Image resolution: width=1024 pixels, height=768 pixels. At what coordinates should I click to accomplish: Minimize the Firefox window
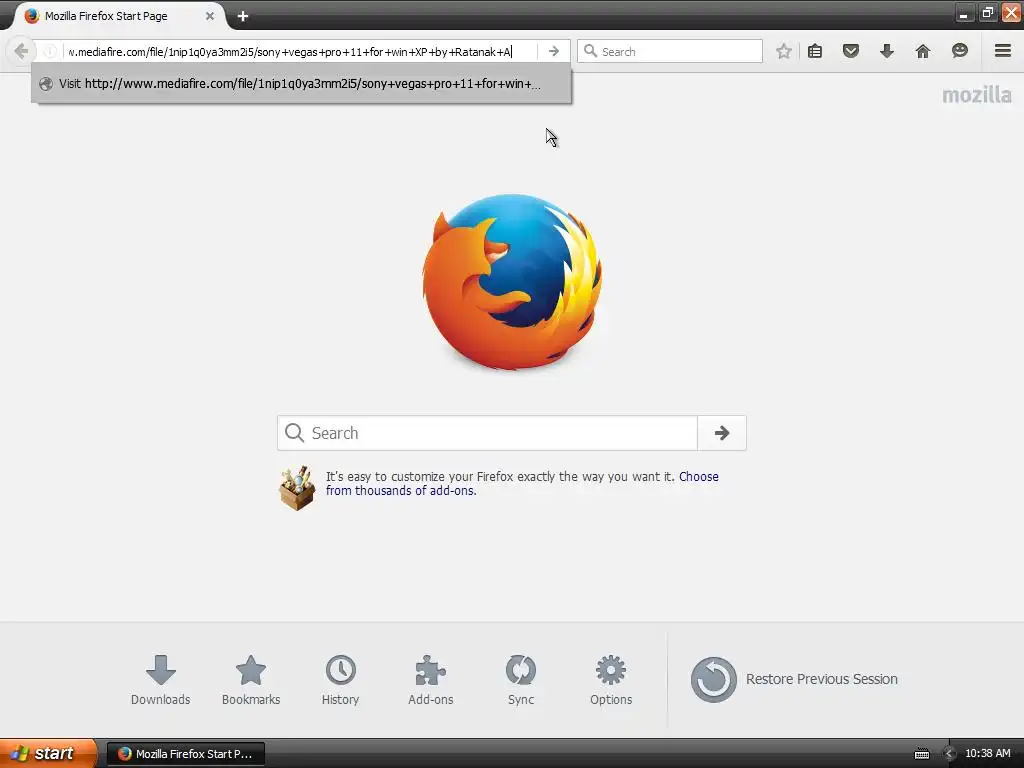click(x=963, y=12)
